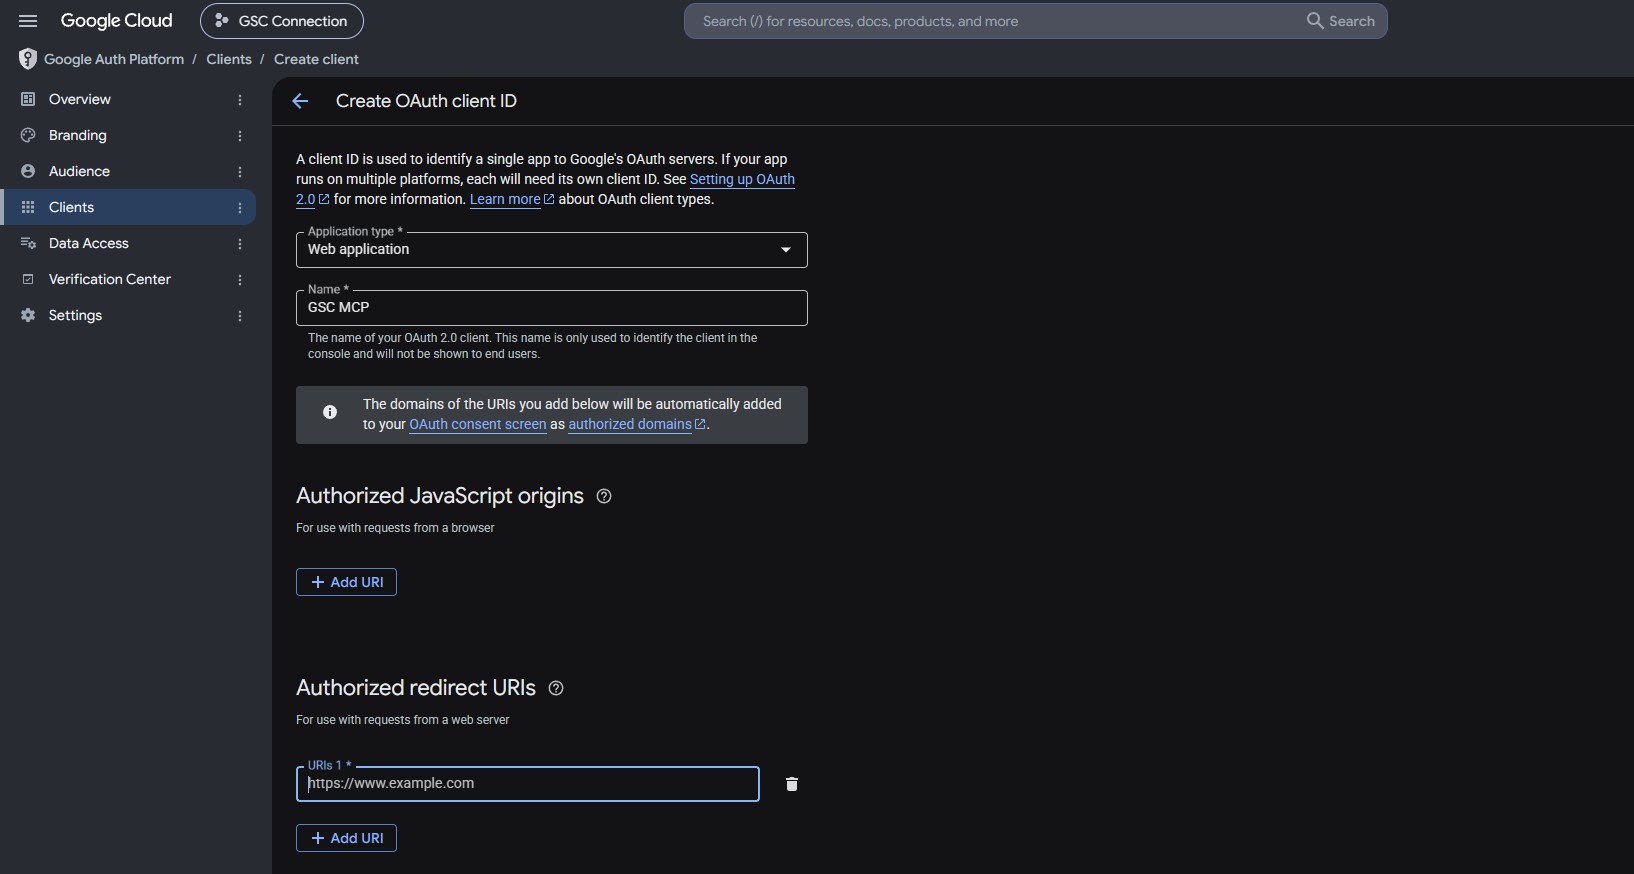Click the Verification Center checkbox icon
This screenshot has width=1634, height=874.
coord(28,279)
